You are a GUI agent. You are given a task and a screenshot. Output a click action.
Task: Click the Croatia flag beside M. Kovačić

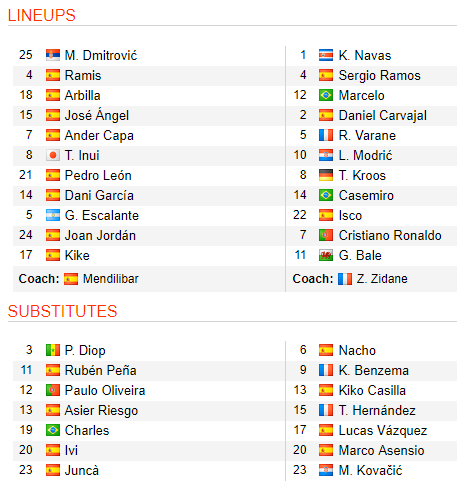(x=326, y=470)
